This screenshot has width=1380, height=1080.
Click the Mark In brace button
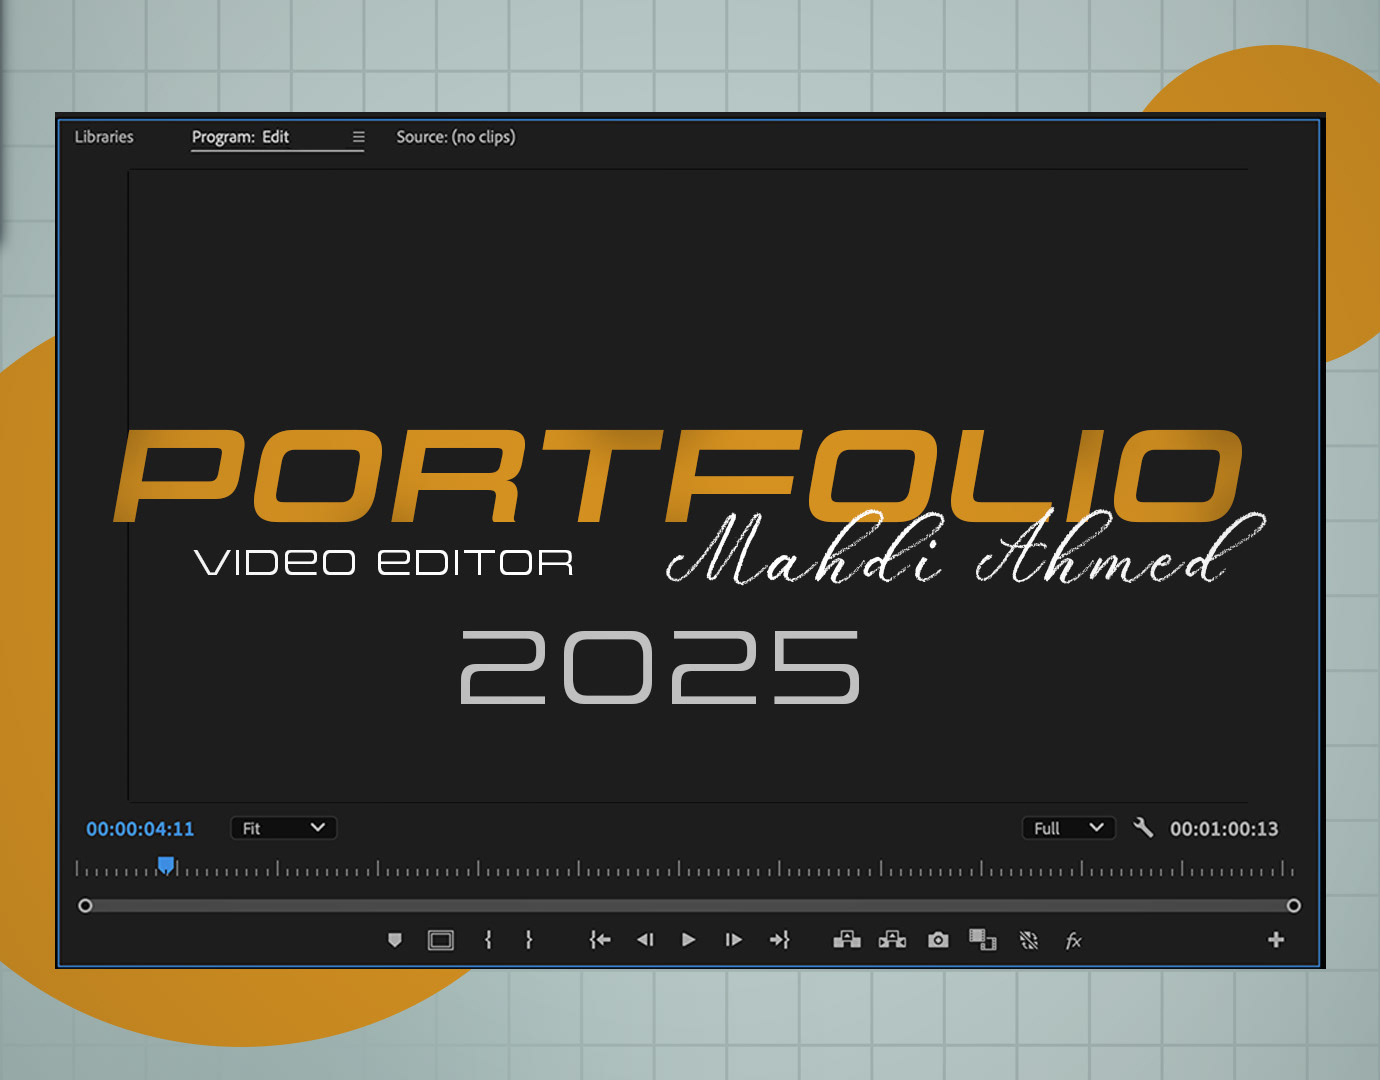tap(488, 940)
